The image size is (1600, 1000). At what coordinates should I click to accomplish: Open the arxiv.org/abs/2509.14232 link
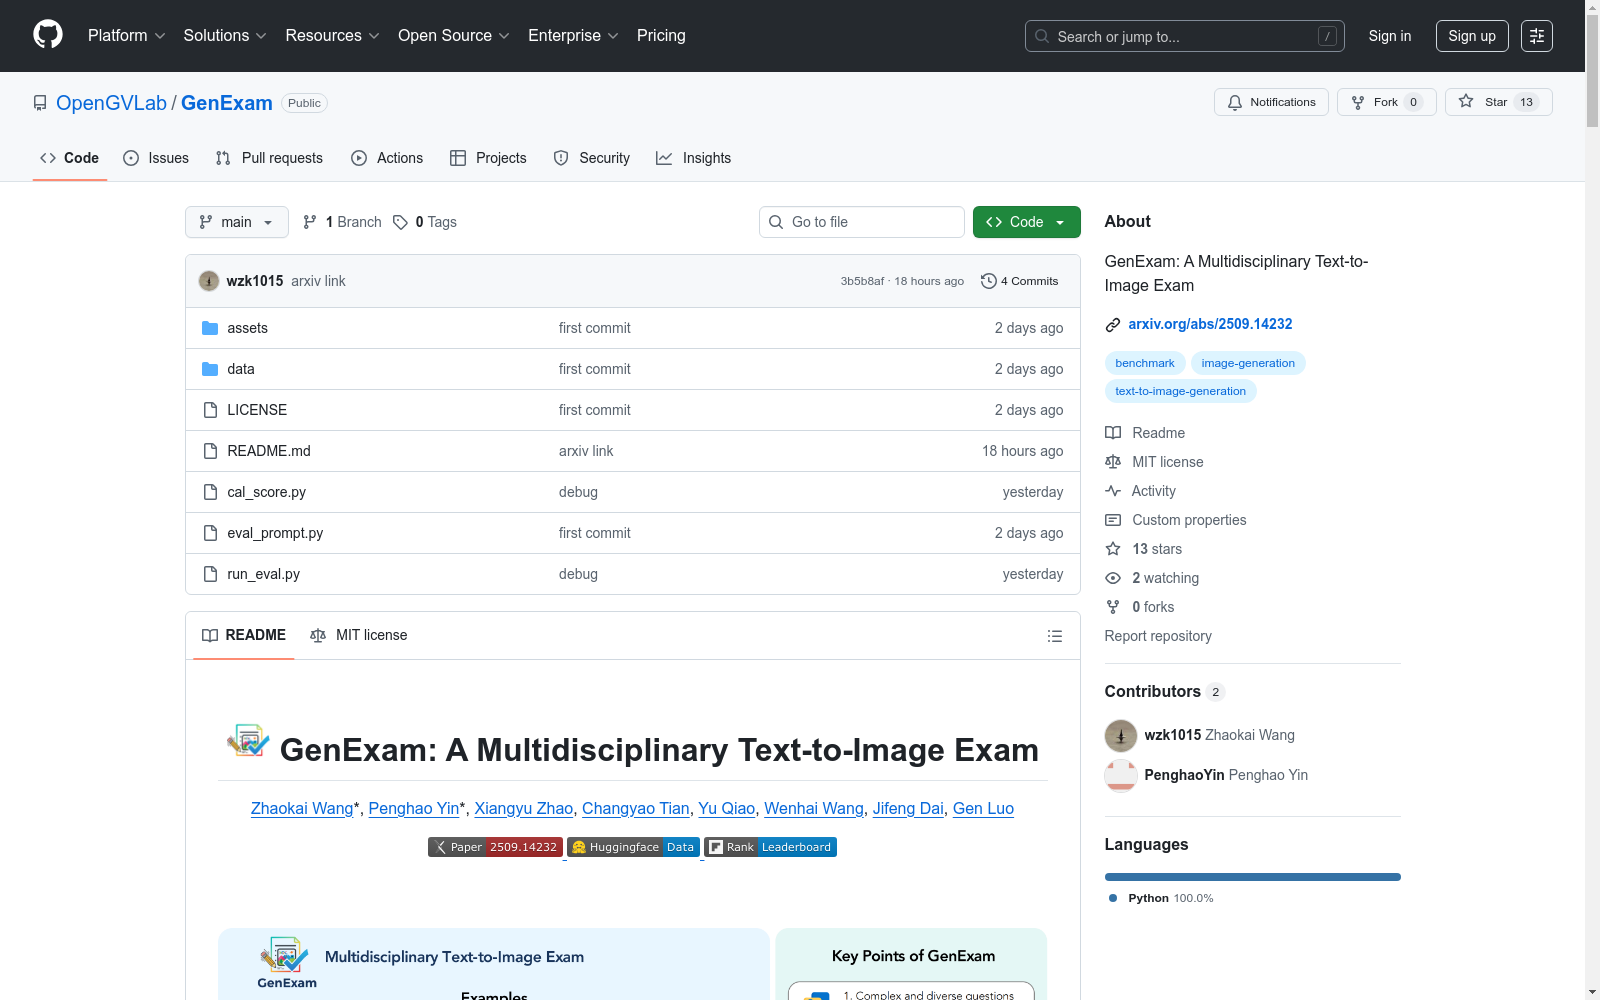1210,324
